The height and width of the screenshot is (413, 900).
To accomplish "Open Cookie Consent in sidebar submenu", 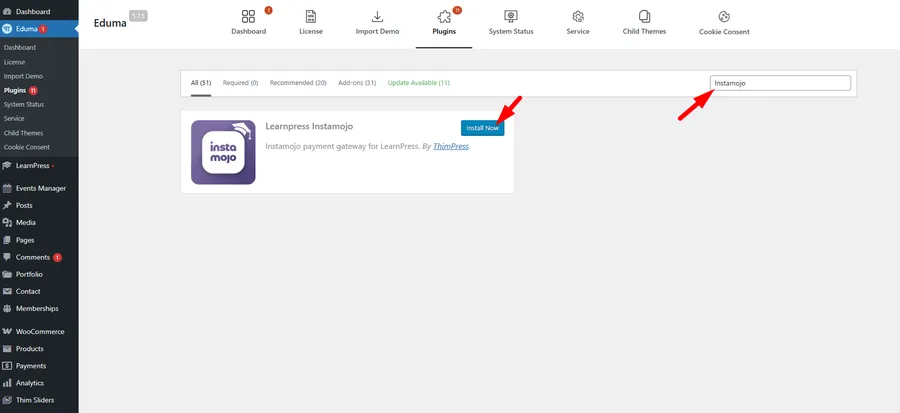I will pos(26,147).
